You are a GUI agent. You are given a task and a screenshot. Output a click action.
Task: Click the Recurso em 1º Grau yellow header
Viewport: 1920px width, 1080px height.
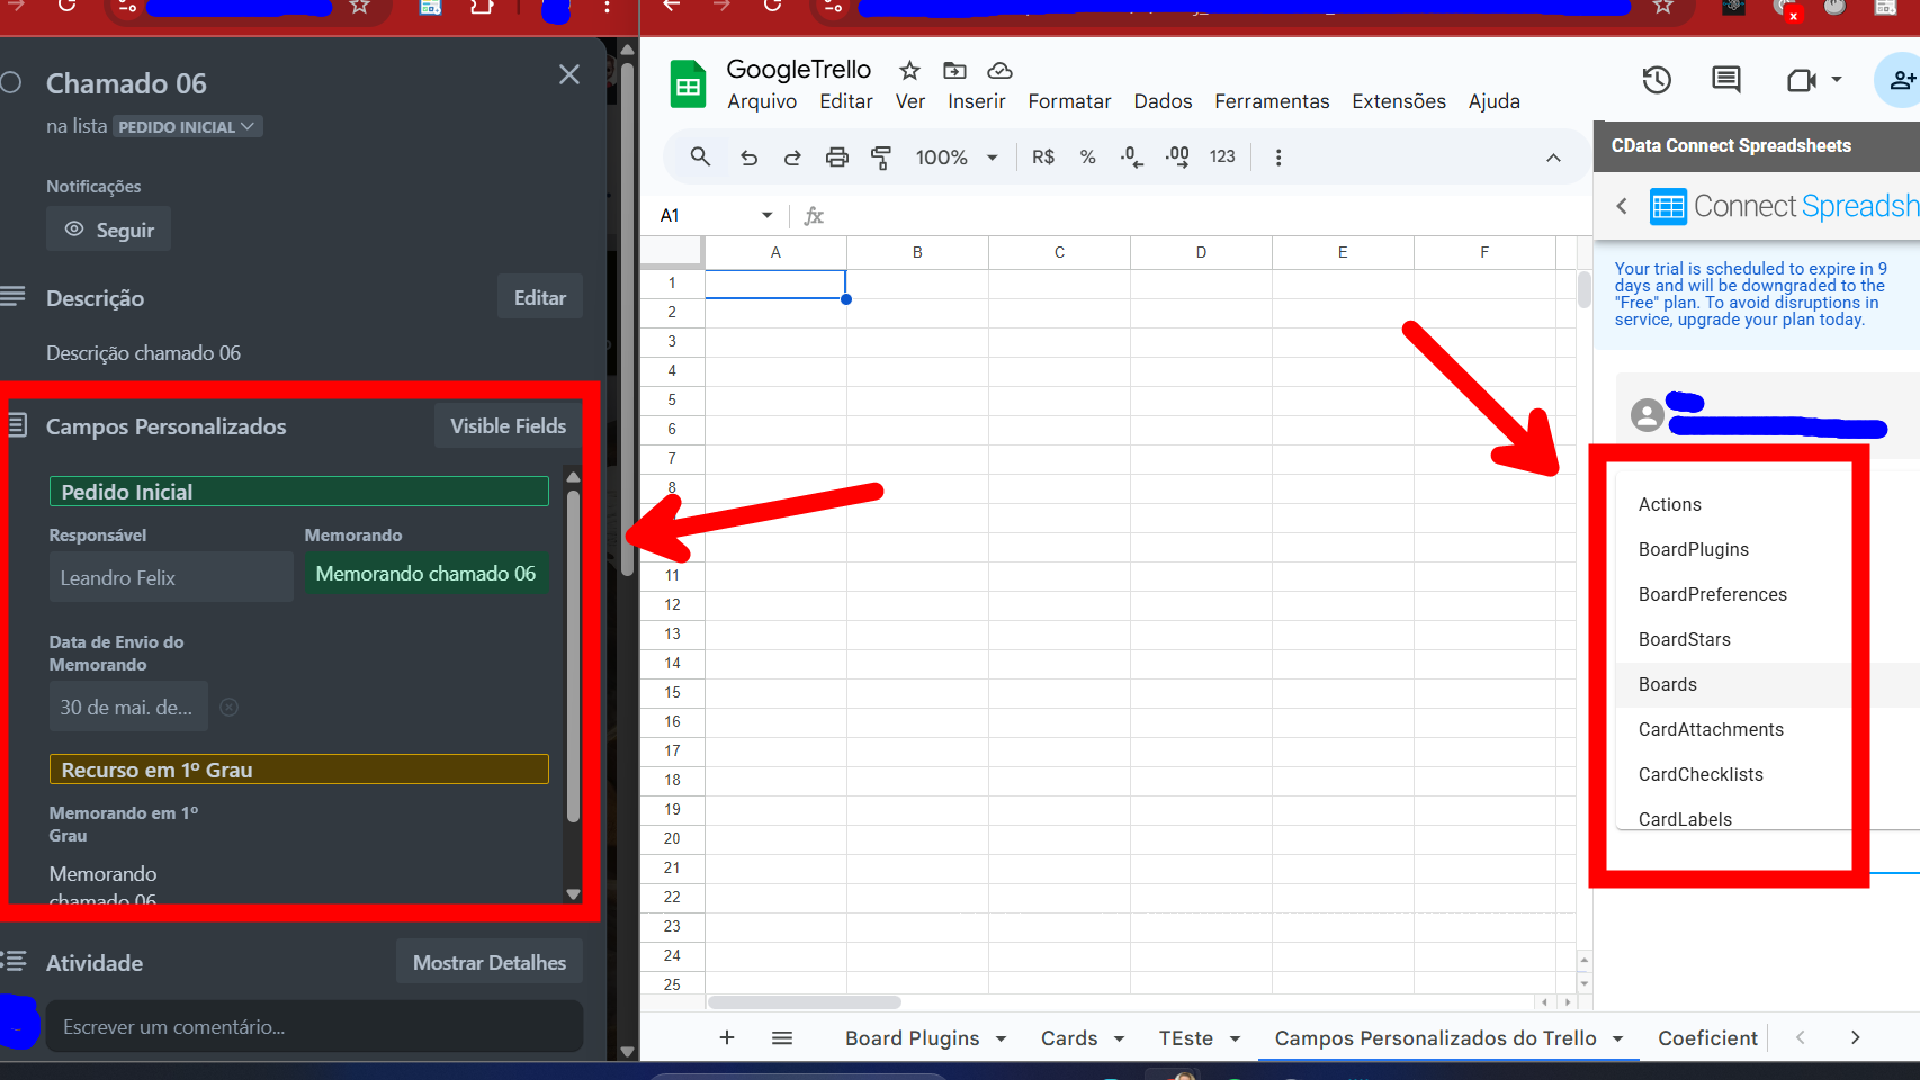click(x=299, y=769)
